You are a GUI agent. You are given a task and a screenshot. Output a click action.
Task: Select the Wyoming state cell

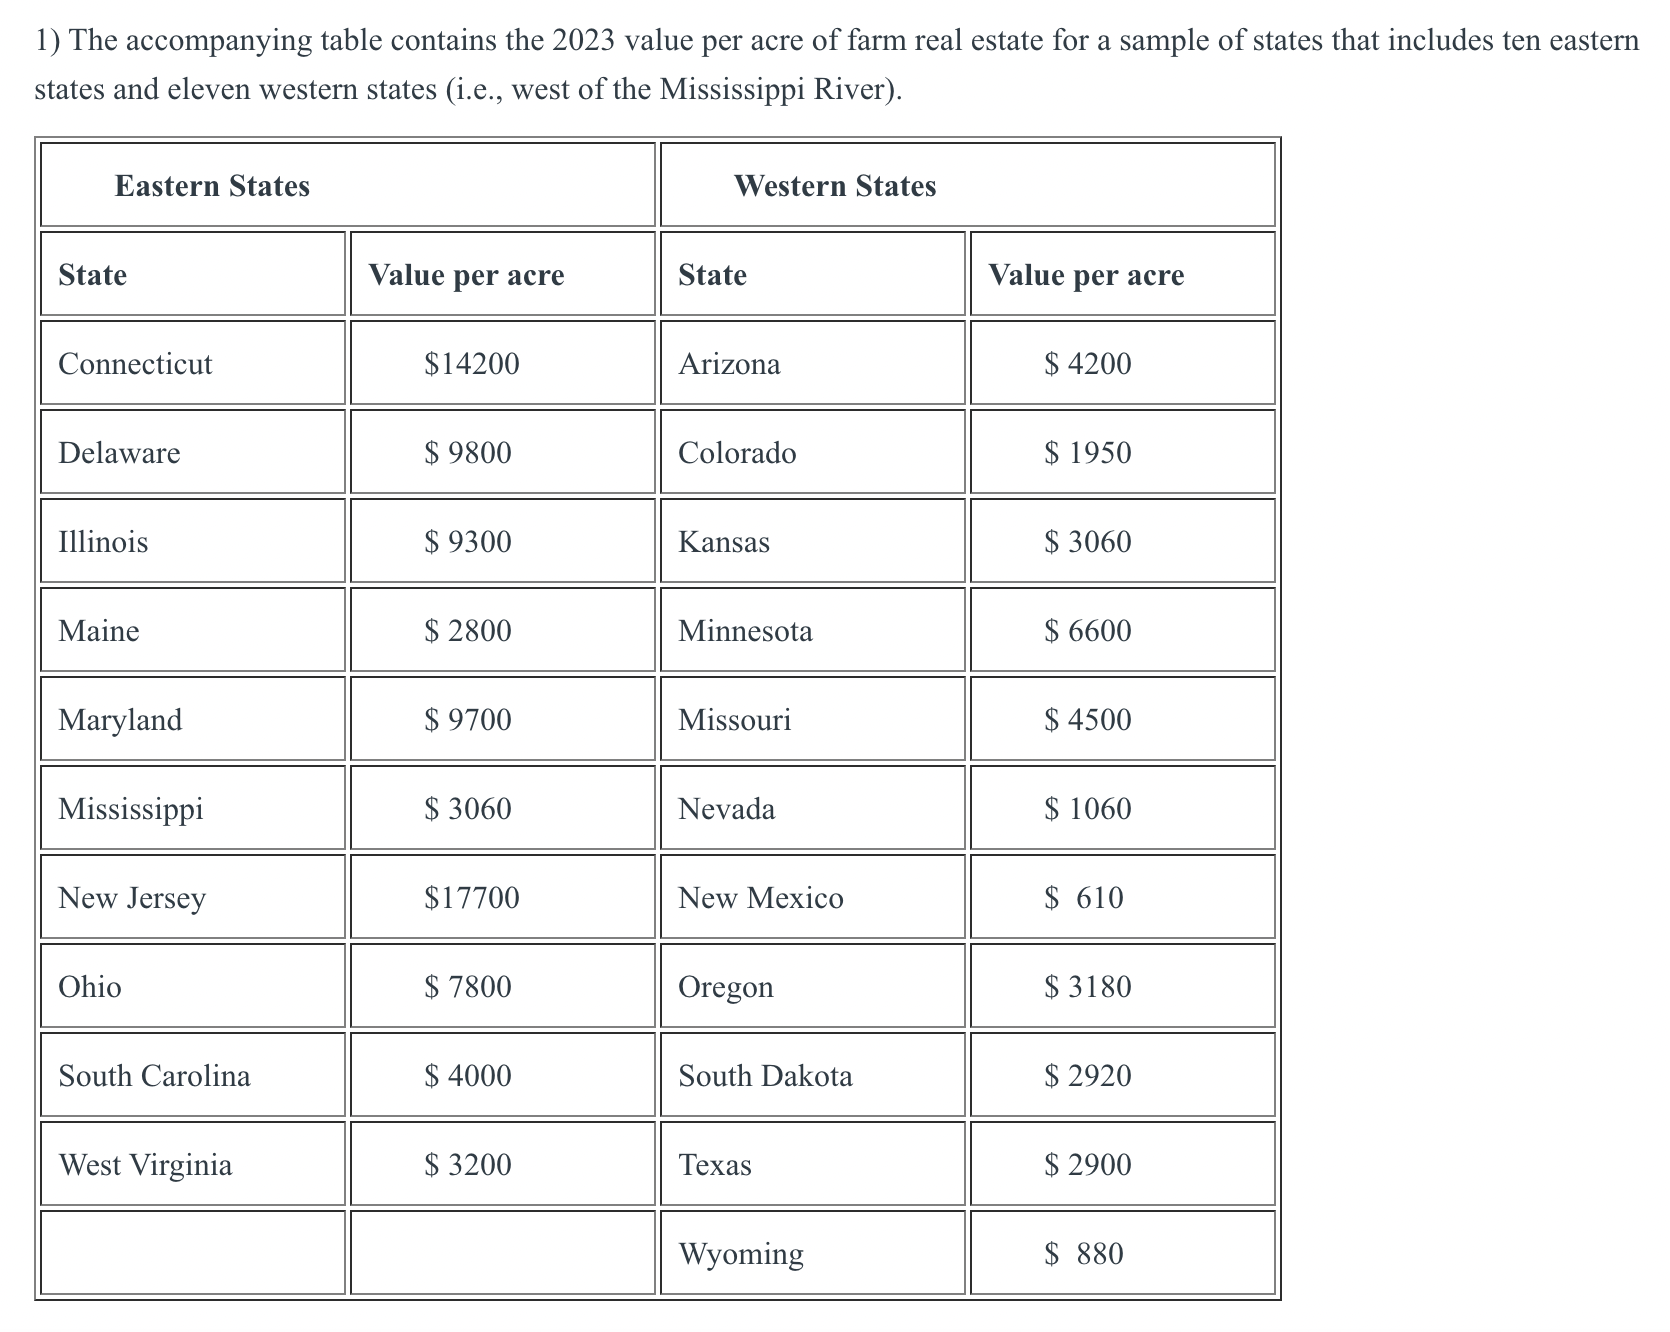coord(813,1253)
